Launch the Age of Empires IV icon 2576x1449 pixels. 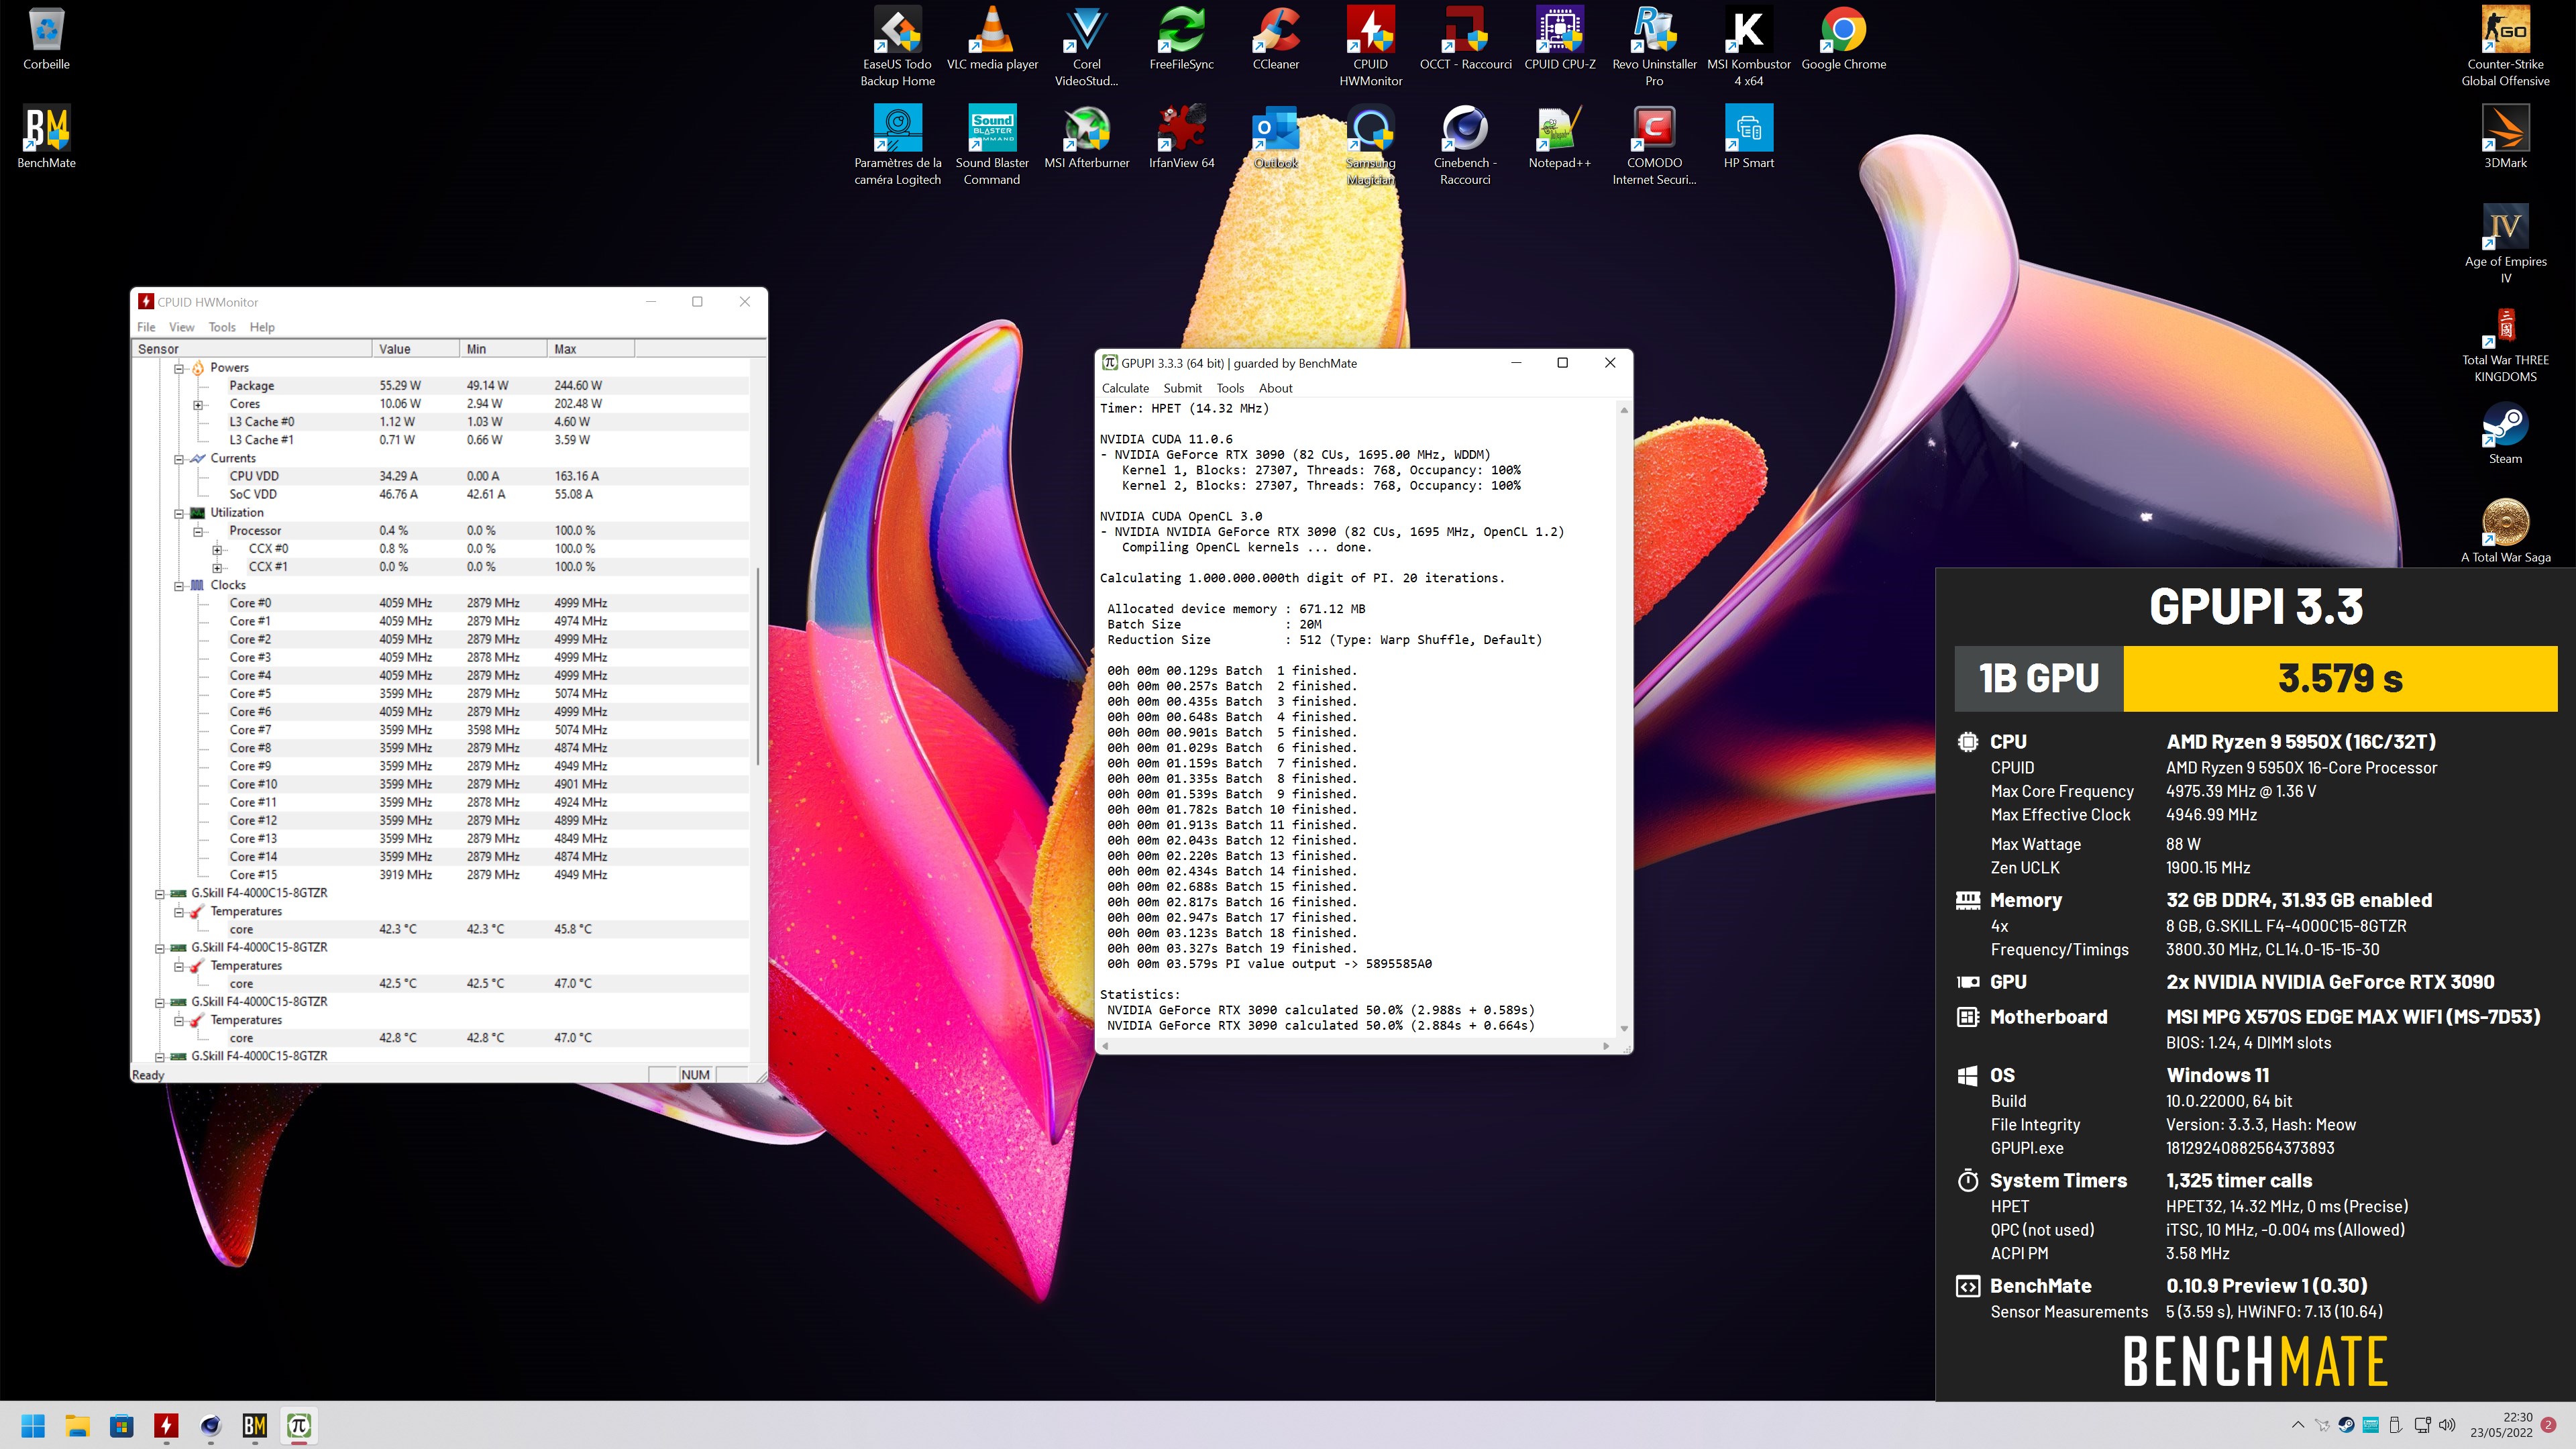tap(2504, 244)
